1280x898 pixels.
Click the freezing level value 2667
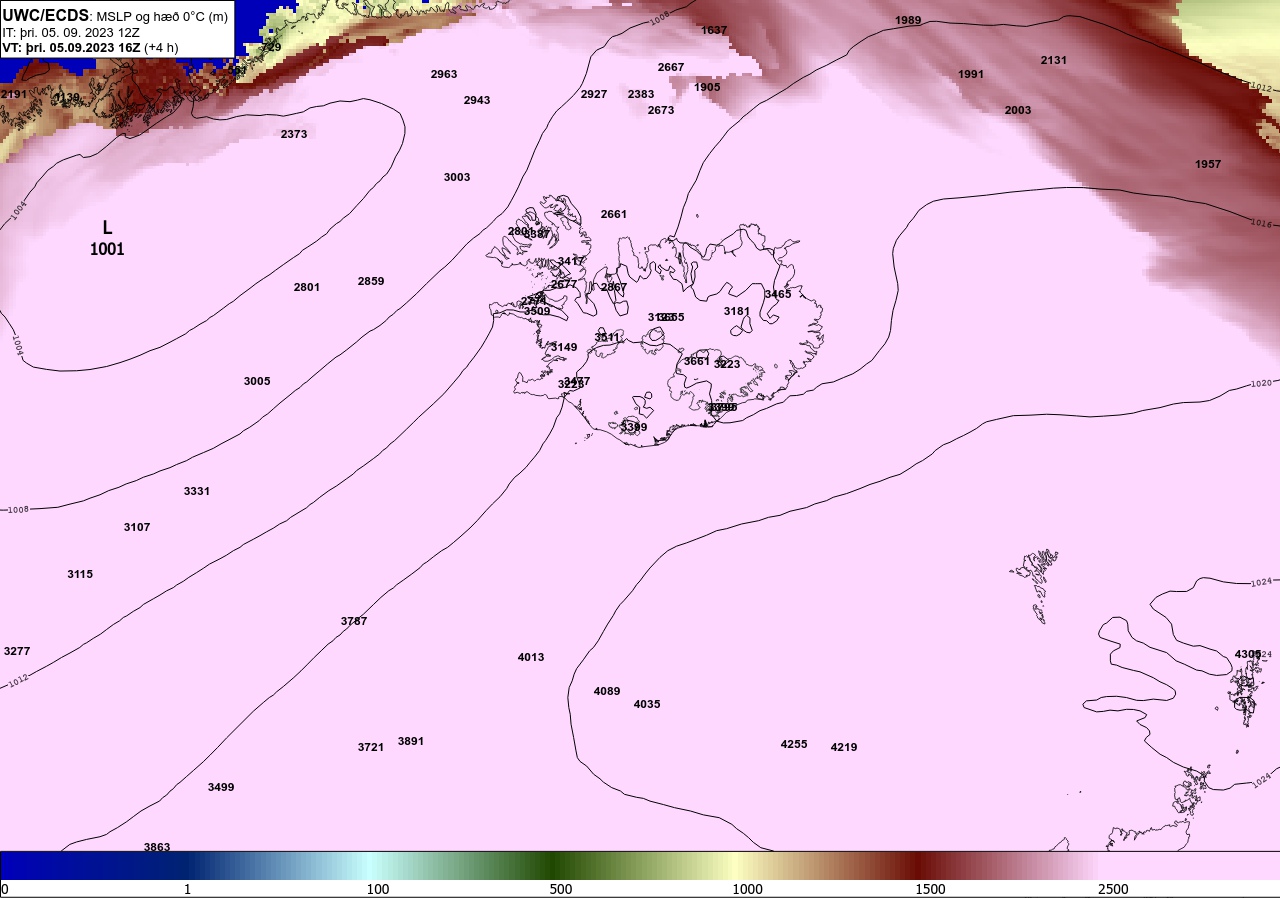click(671, 67)
